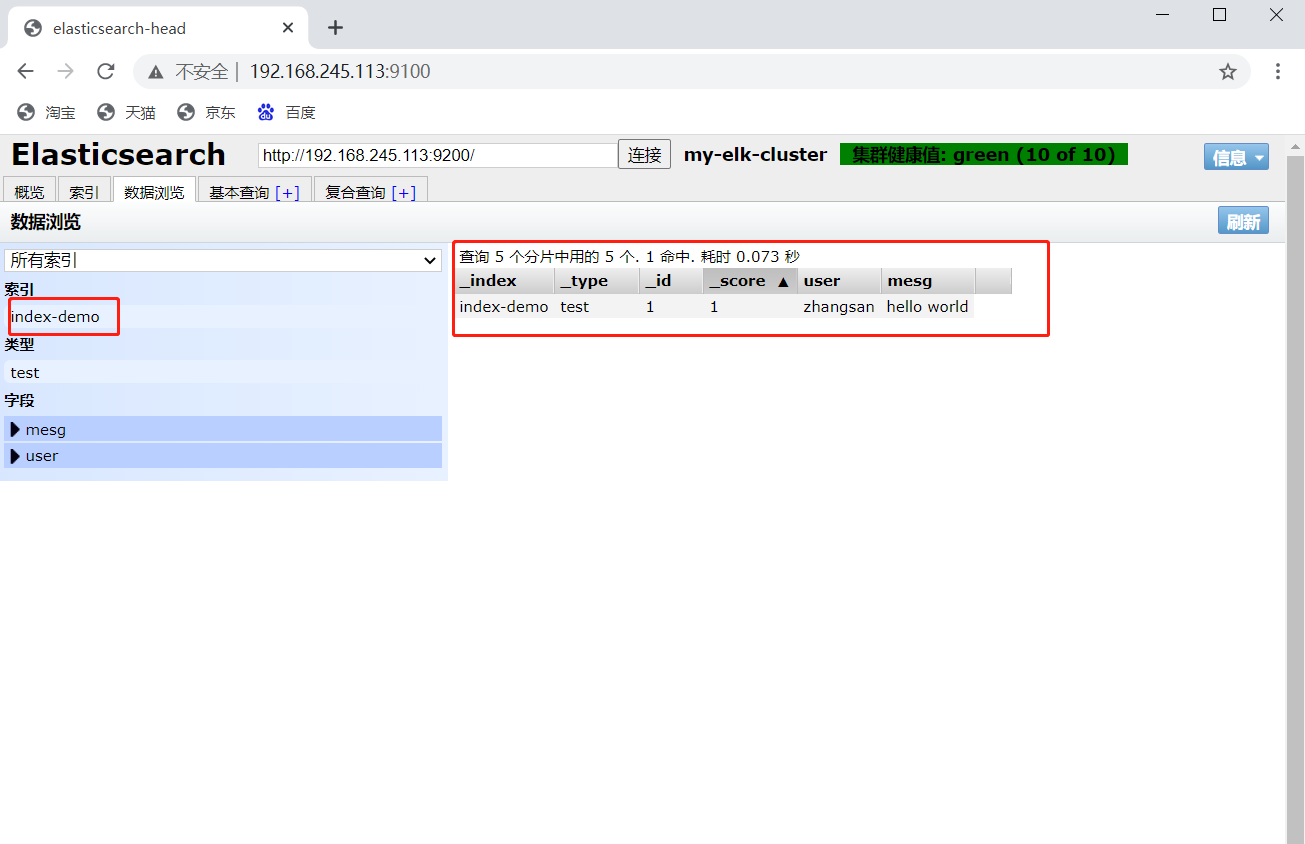Open the 所有索引 dropdown

tap(223, 260)
